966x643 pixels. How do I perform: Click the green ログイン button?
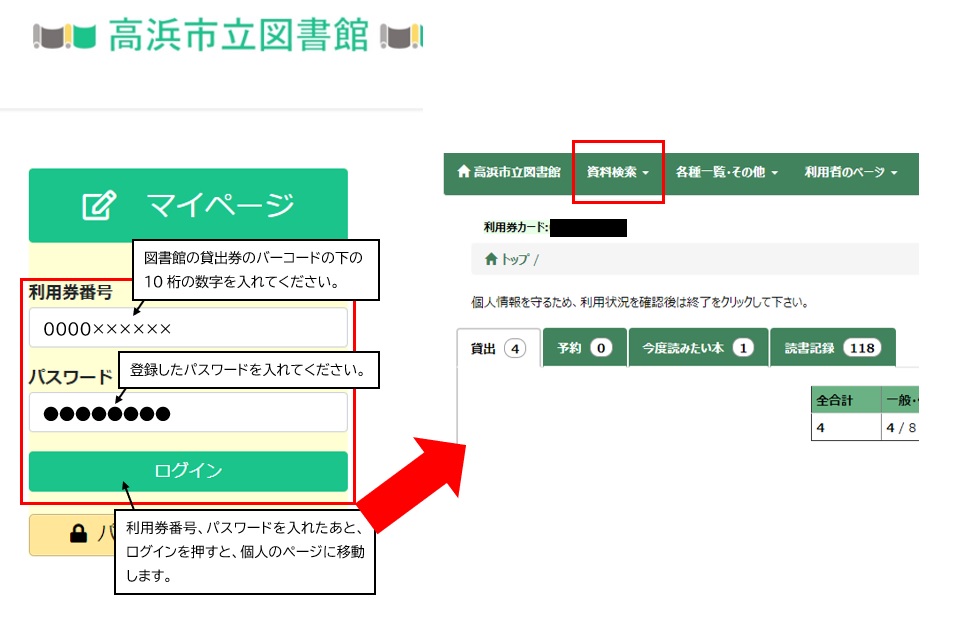188,471
